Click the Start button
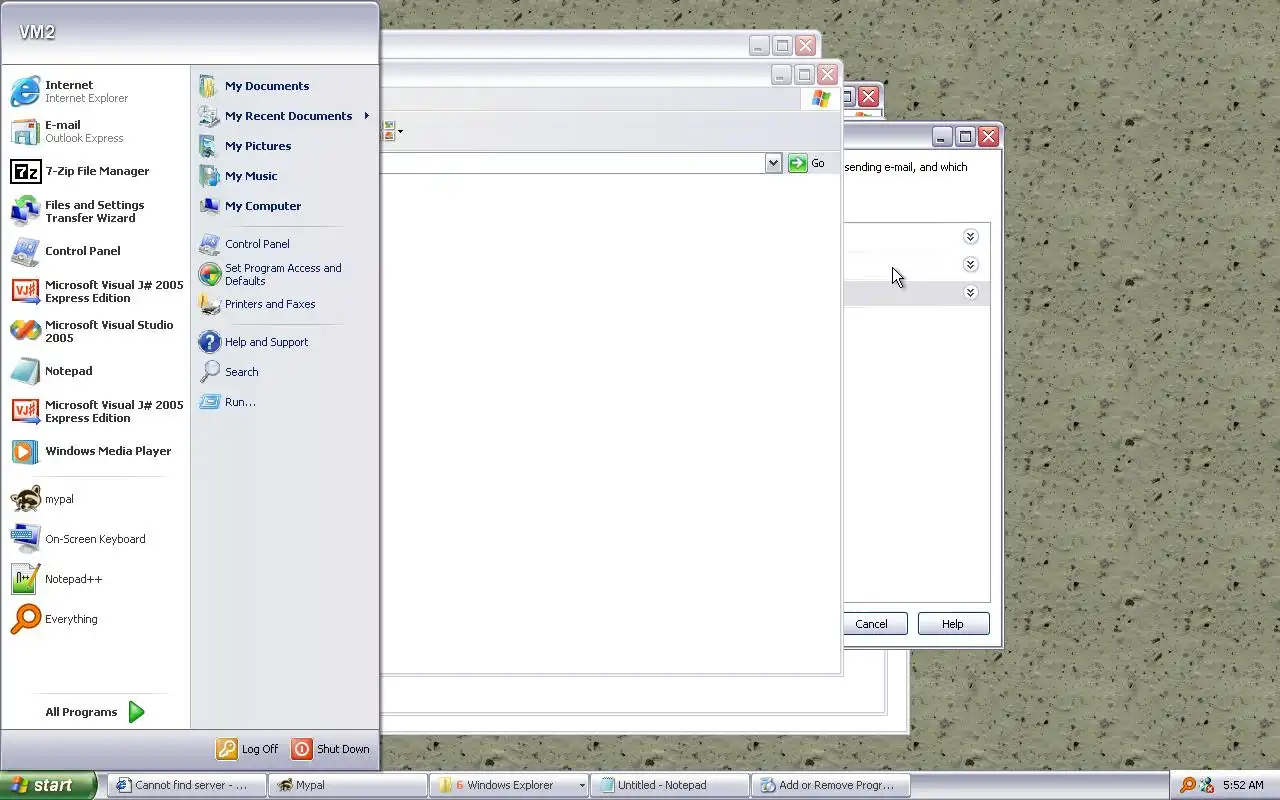 click(x=48, y=785)
